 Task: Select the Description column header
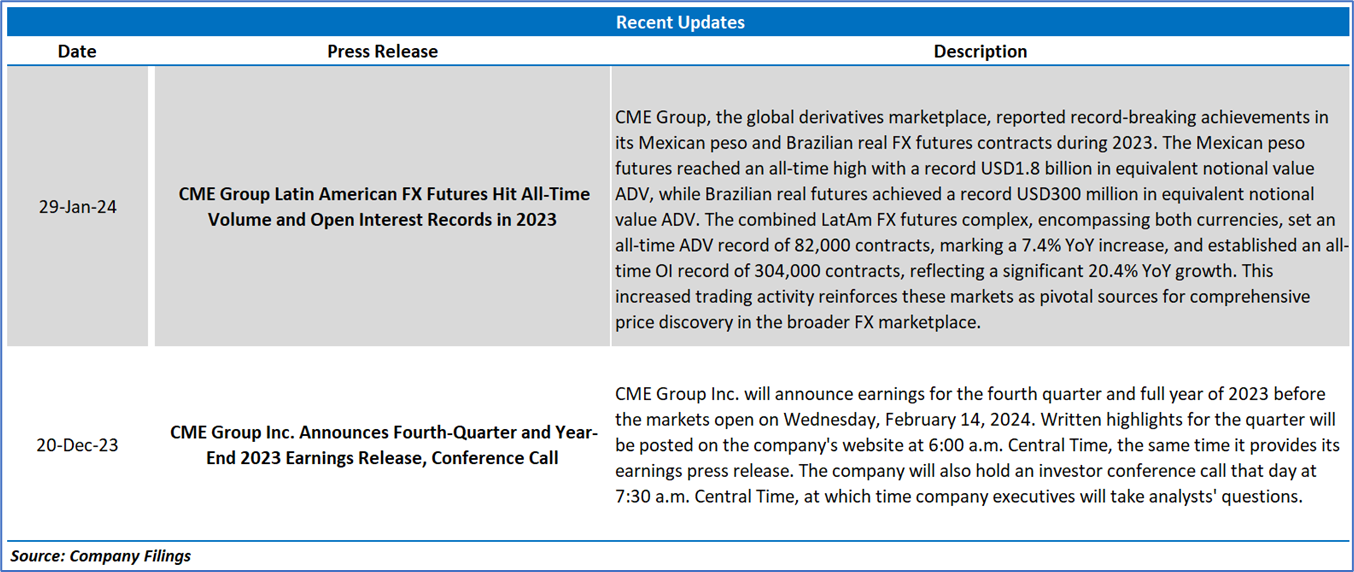click(x=980, y=51)
